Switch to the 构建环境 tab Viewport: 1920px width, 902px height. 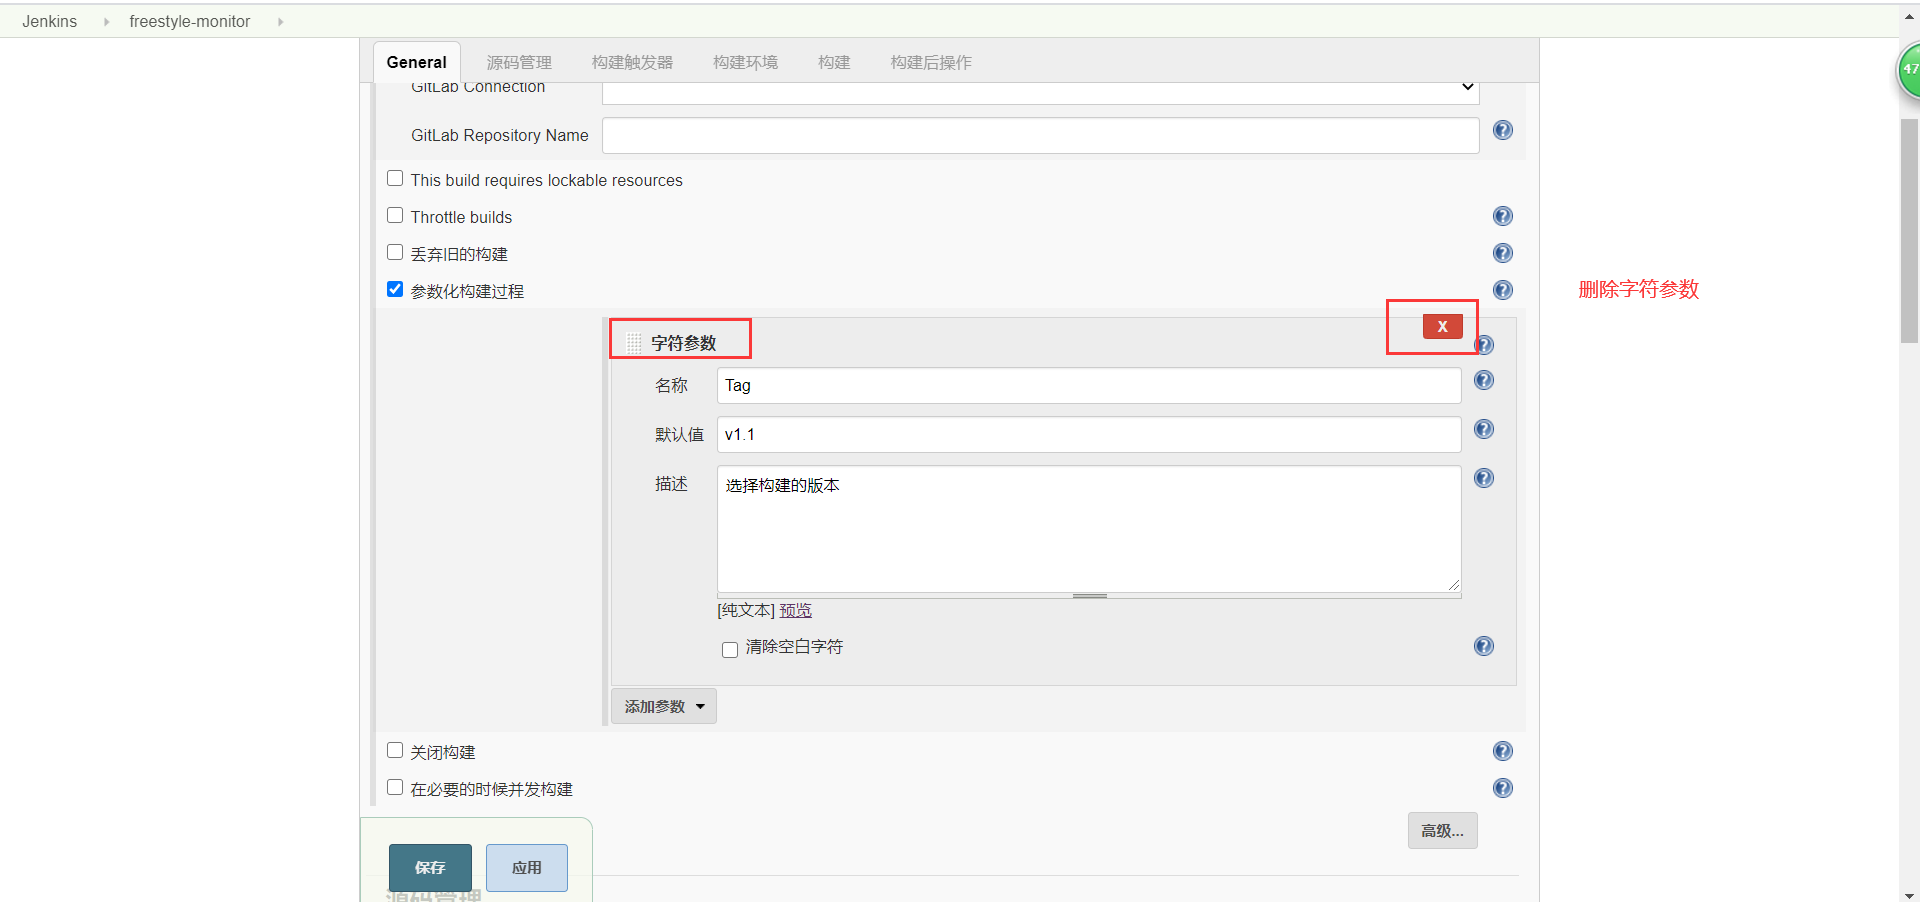[x=745, y=62]
